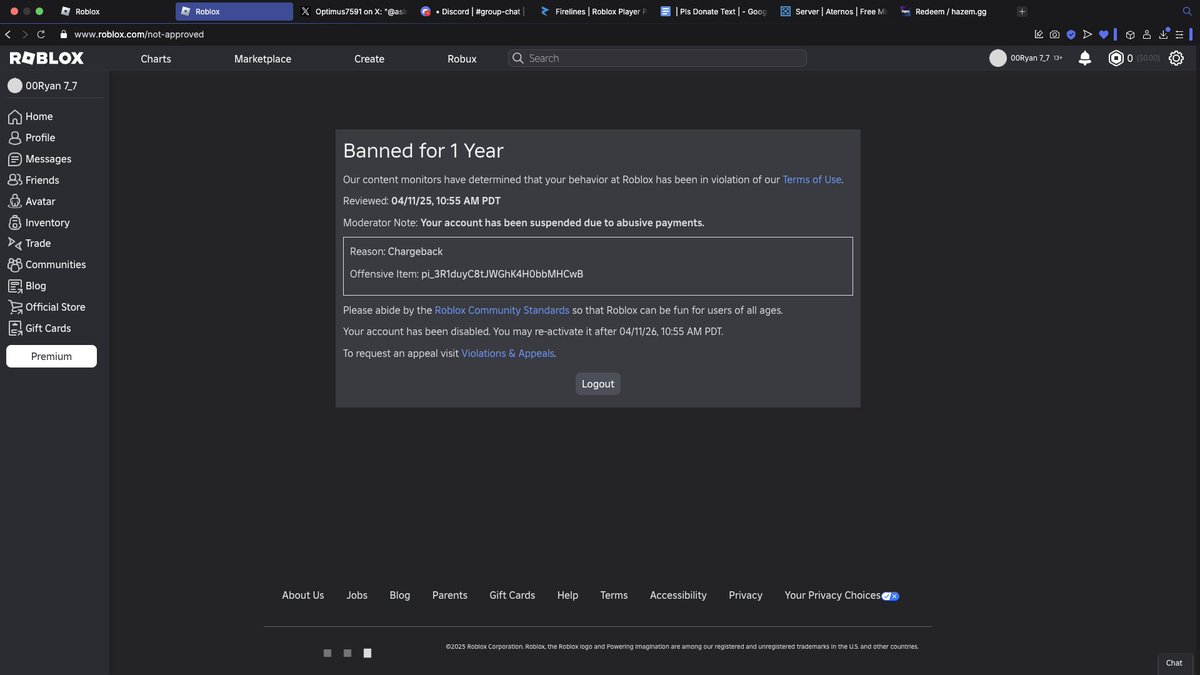The image size is (1200, 675).
Task: Open the Roblox settings gear
Action: tap(1176, 58)
